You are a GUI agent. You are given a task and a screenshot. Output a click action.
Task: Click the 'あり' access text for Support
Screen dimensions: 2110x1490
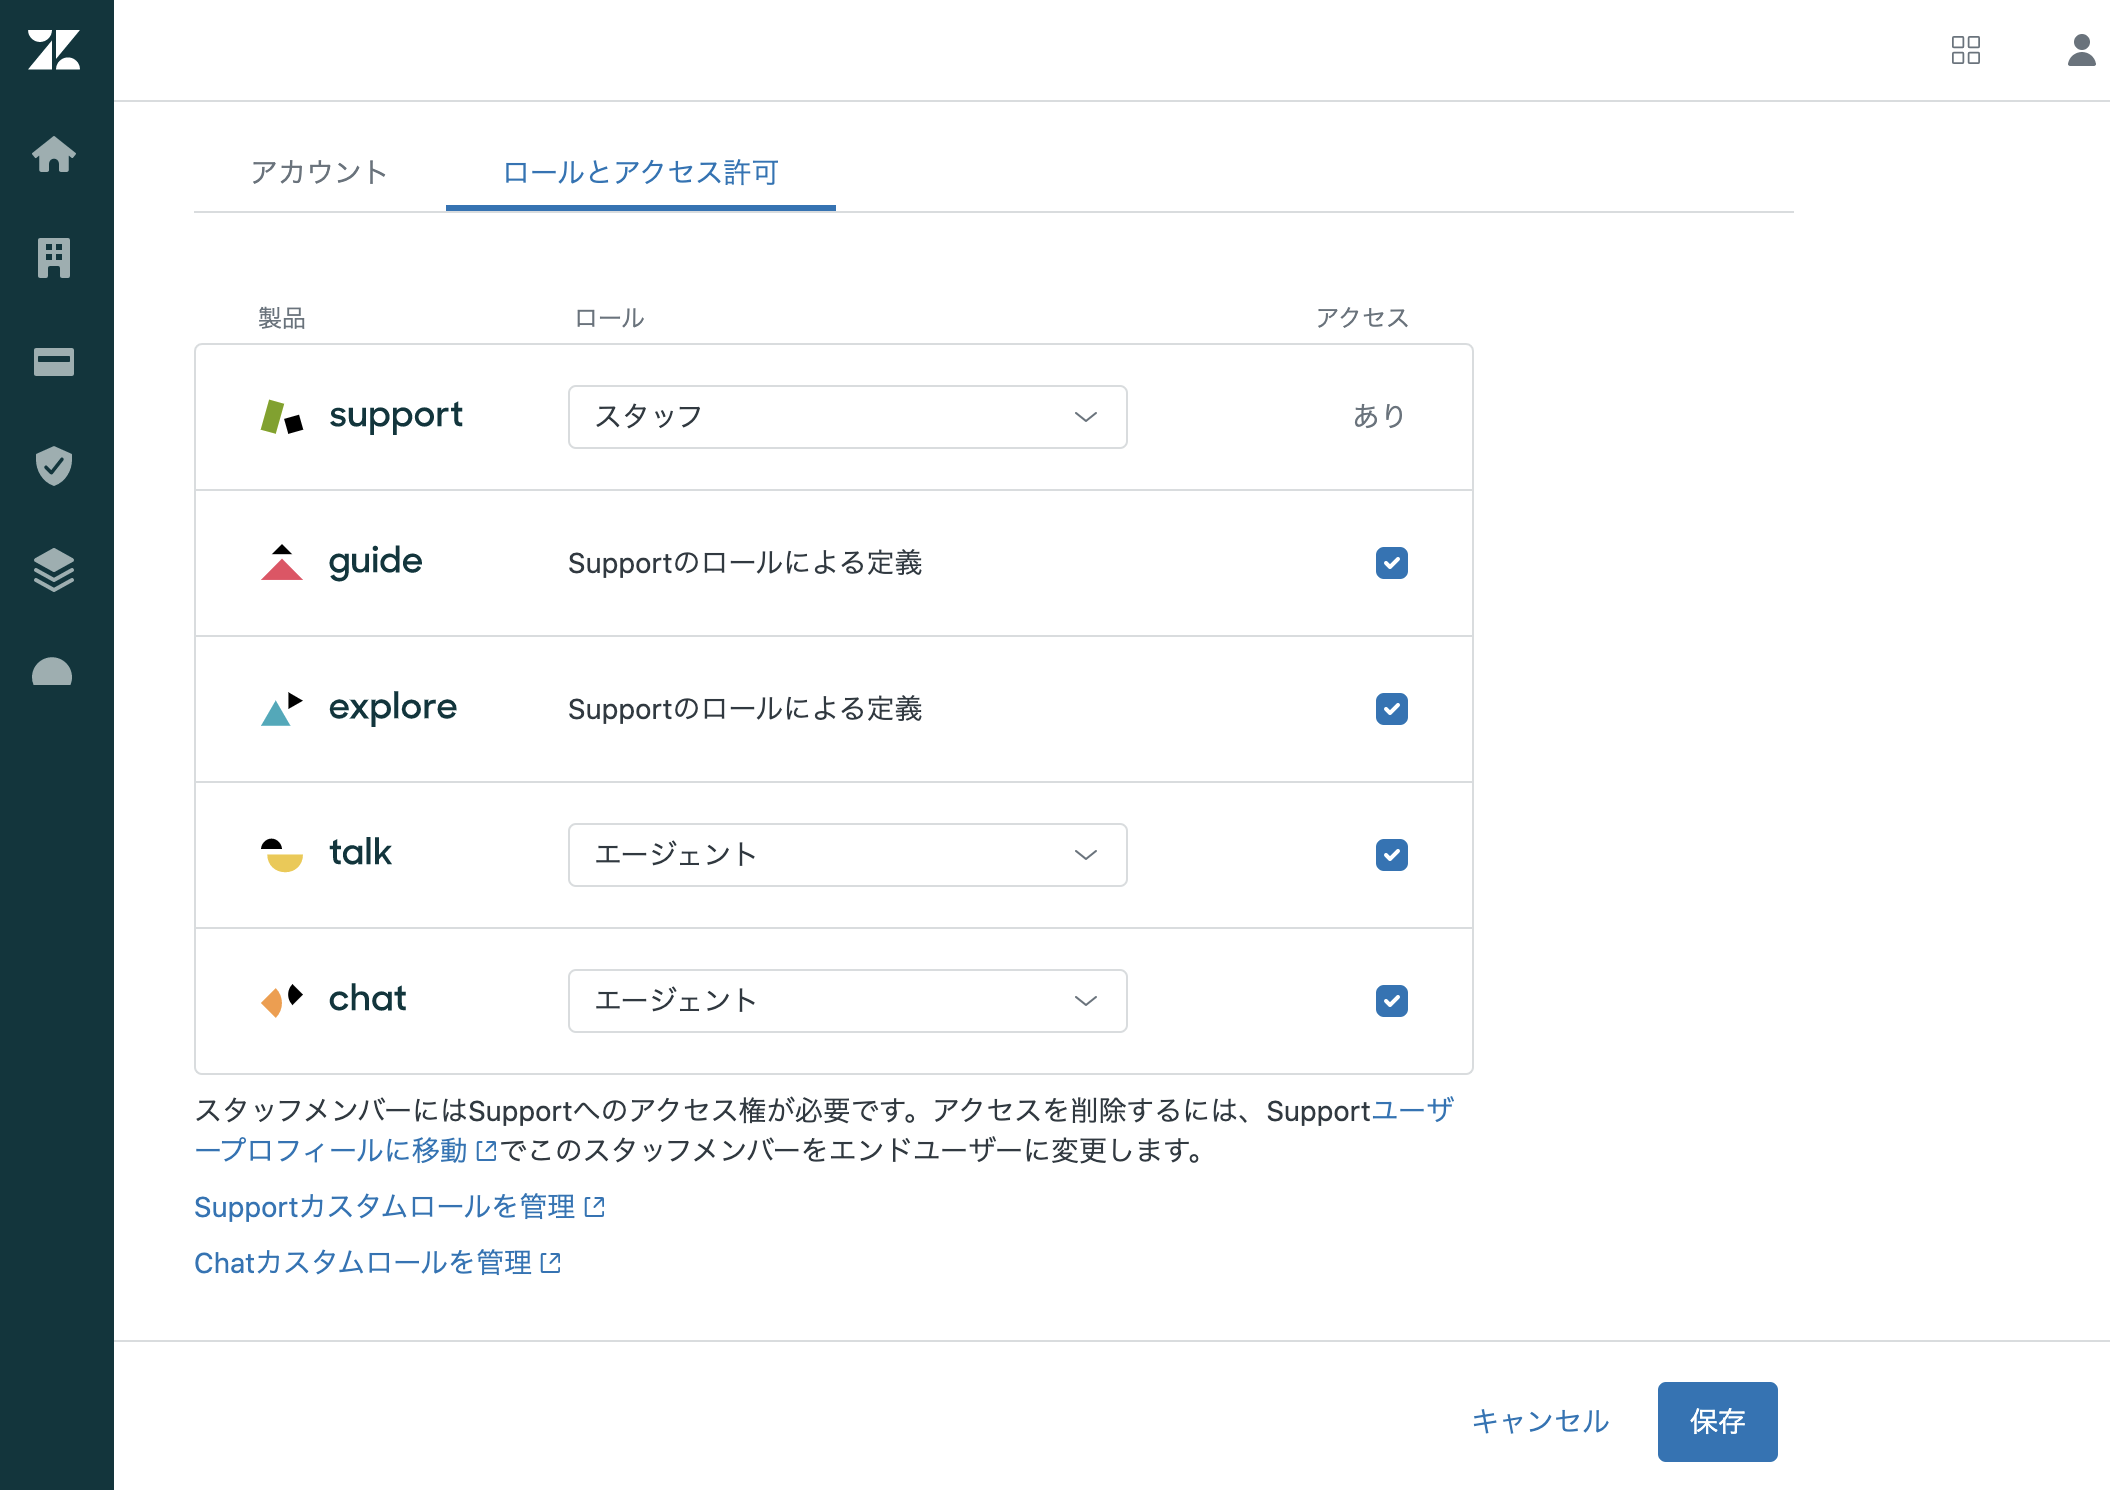click(x=1380, y=416)
